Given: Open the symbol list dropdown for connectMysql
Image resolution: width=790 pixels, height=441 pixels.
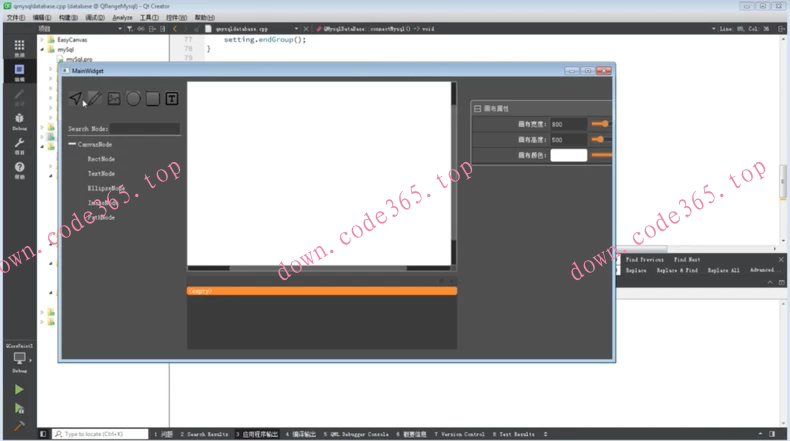Looking at the screenshot, I should [x=713, y=29].
